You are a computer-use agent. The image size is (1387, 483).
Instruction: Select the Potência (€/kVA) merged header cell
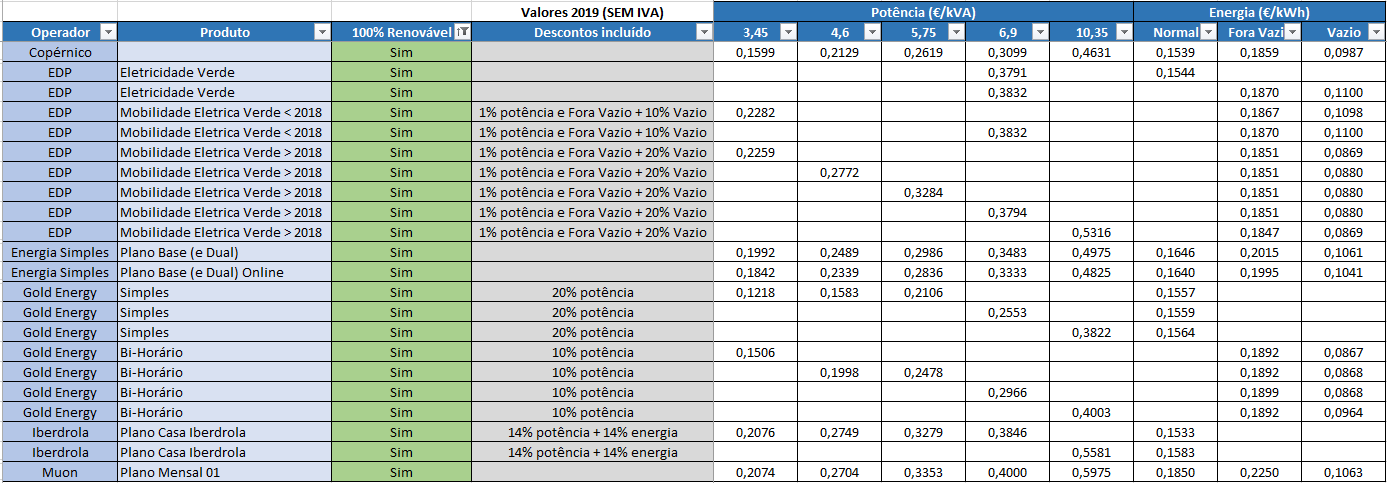click(x=923, y=12)
